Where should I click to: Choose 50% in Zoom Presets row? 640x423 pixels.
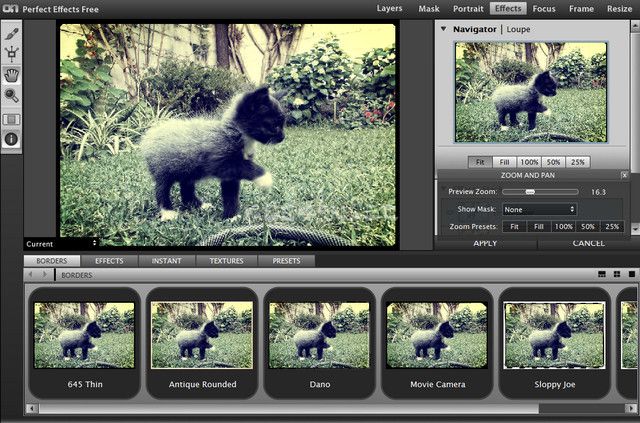click(x=588, y=227)
